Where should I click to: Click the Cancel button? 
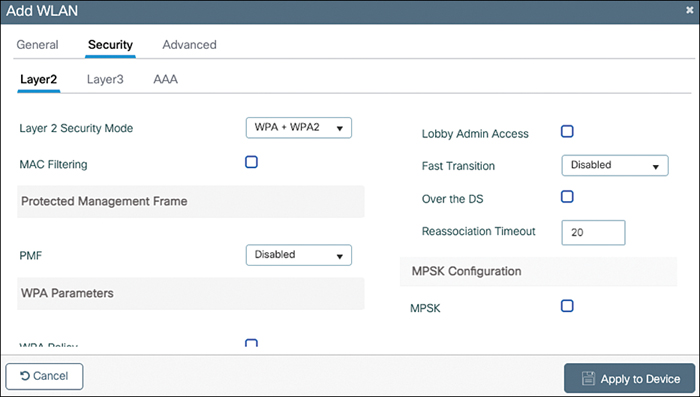(x=44, y=376)
